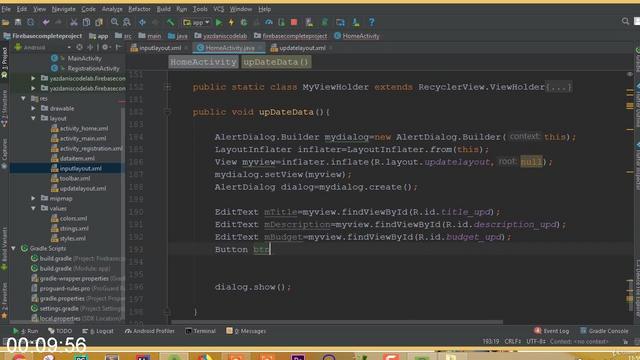The width and height of the screenshot is (640, 360).
Task: Click the Synchronize toolbar icon
Action: pyautogui.click(x=31, y=22)
